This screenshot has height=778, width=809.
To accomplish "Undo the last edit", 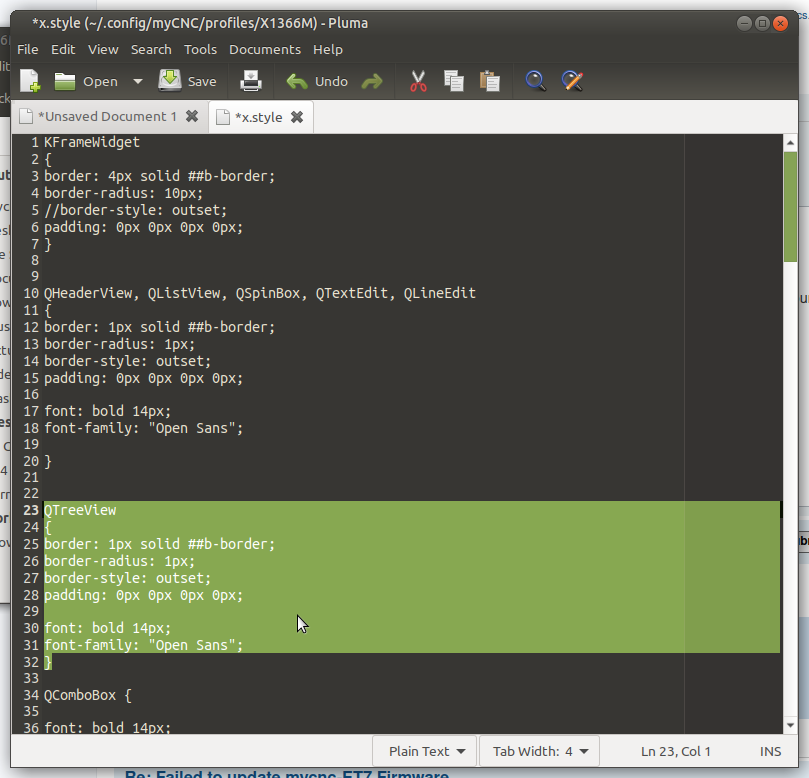I will pos(317,82).
